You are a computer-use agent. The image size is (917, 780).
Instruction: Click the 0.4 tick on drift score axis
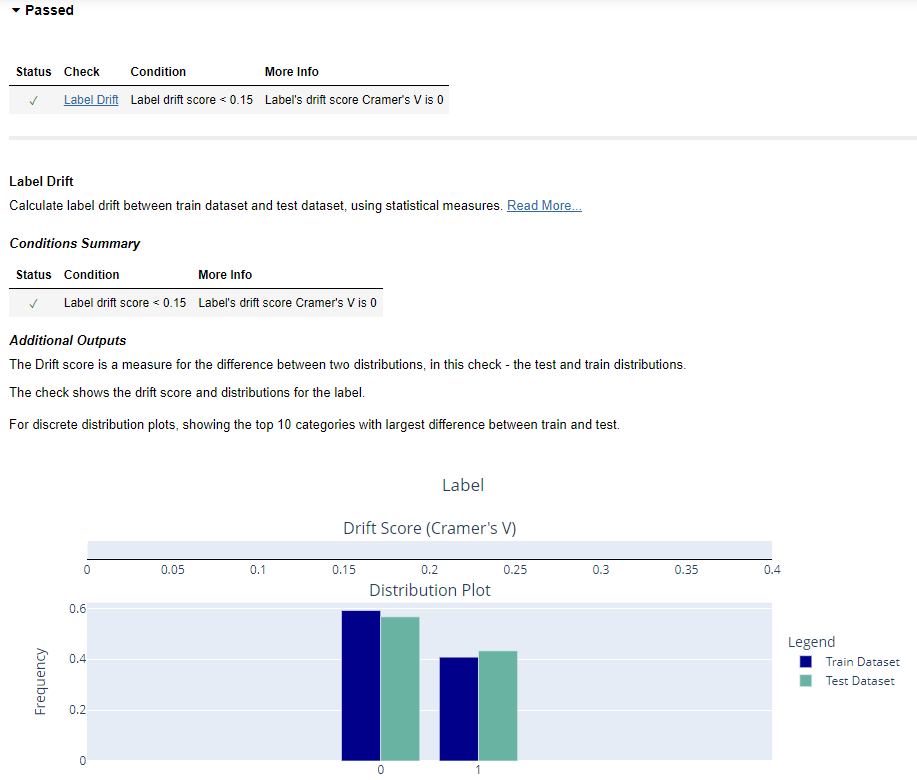click(771, 570)
